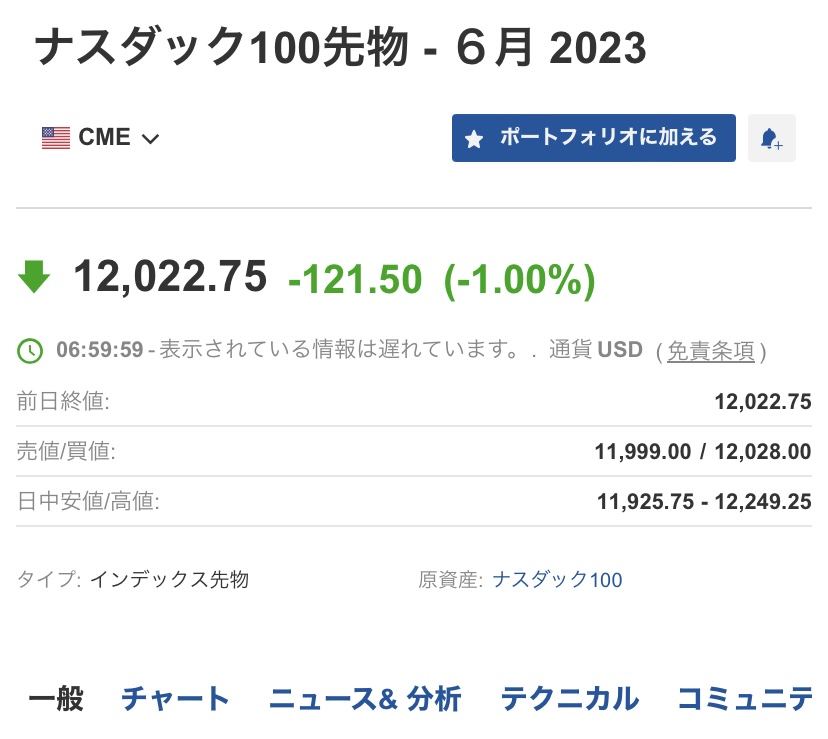Click the US flag icon
828x739 pixels.
(56, 138)
